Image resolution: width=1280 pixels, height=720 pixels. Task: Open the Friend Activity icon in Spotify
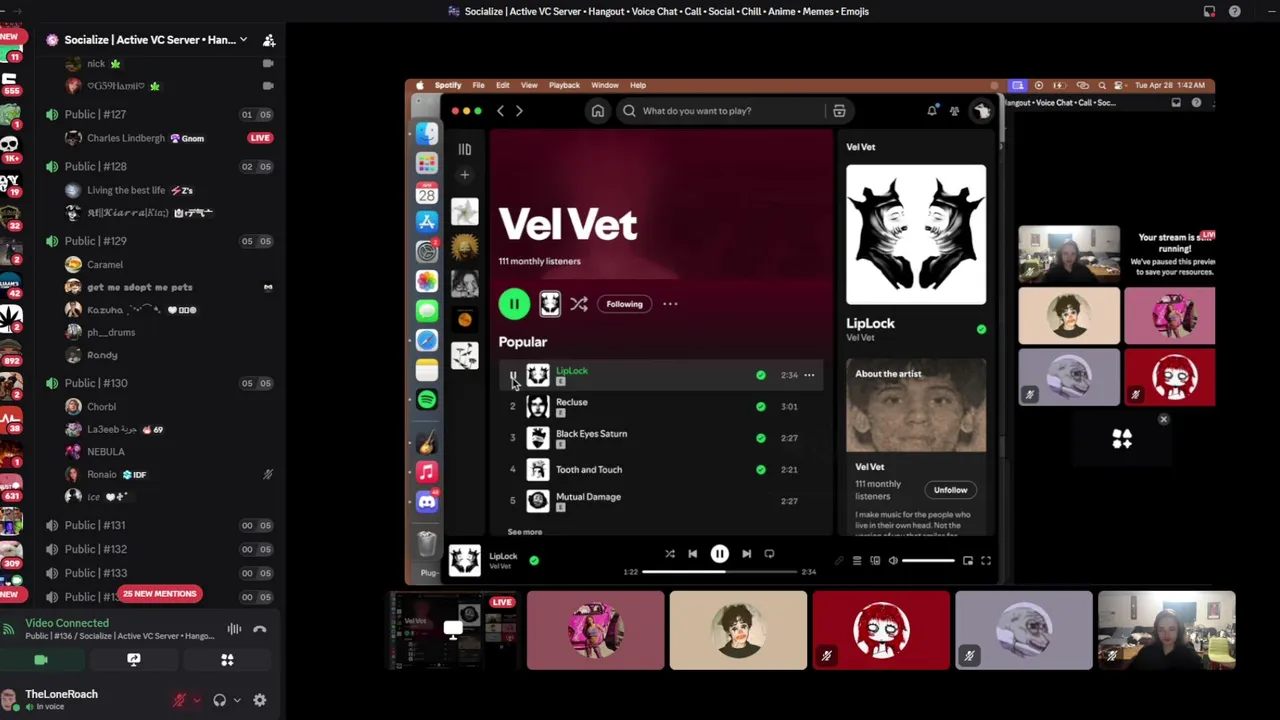click(955, 111)
